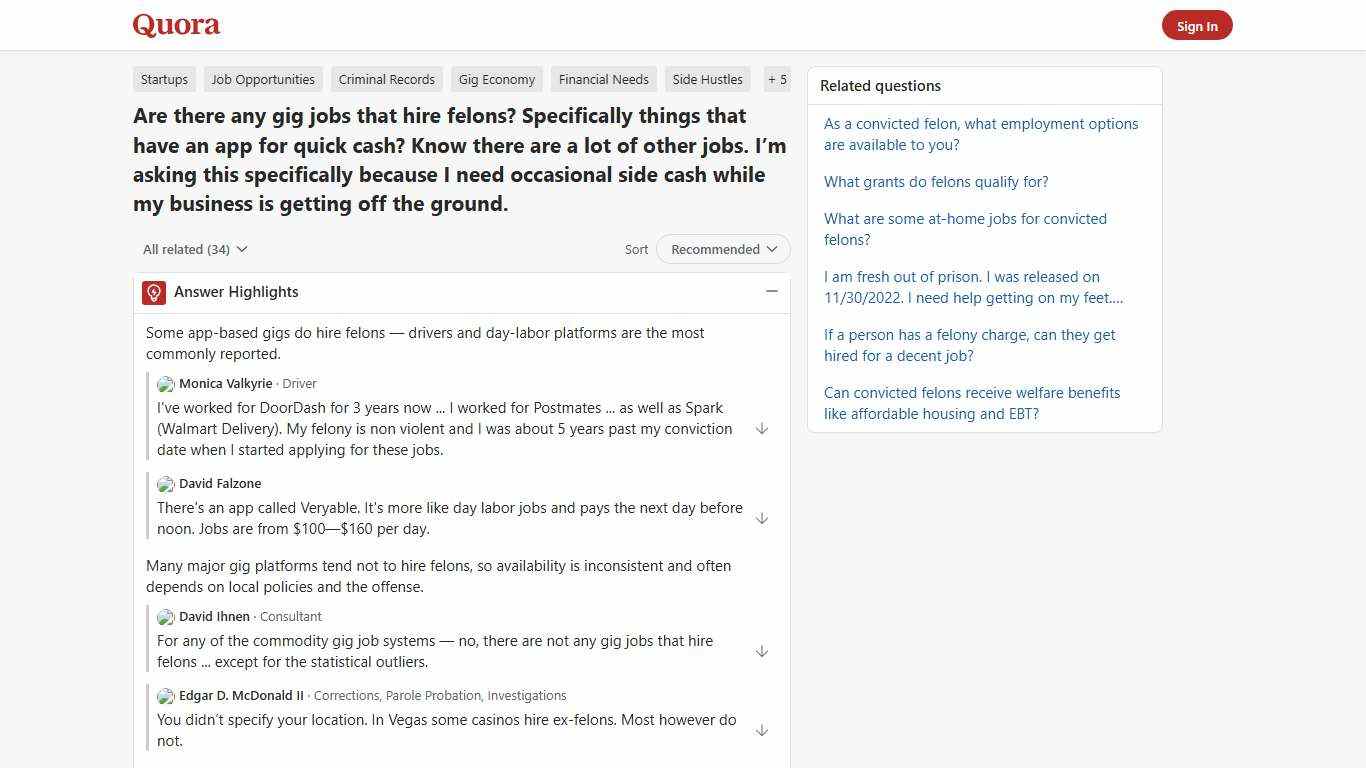Downvote David Ihnen's answer
1366x768 pixels.
762,651
